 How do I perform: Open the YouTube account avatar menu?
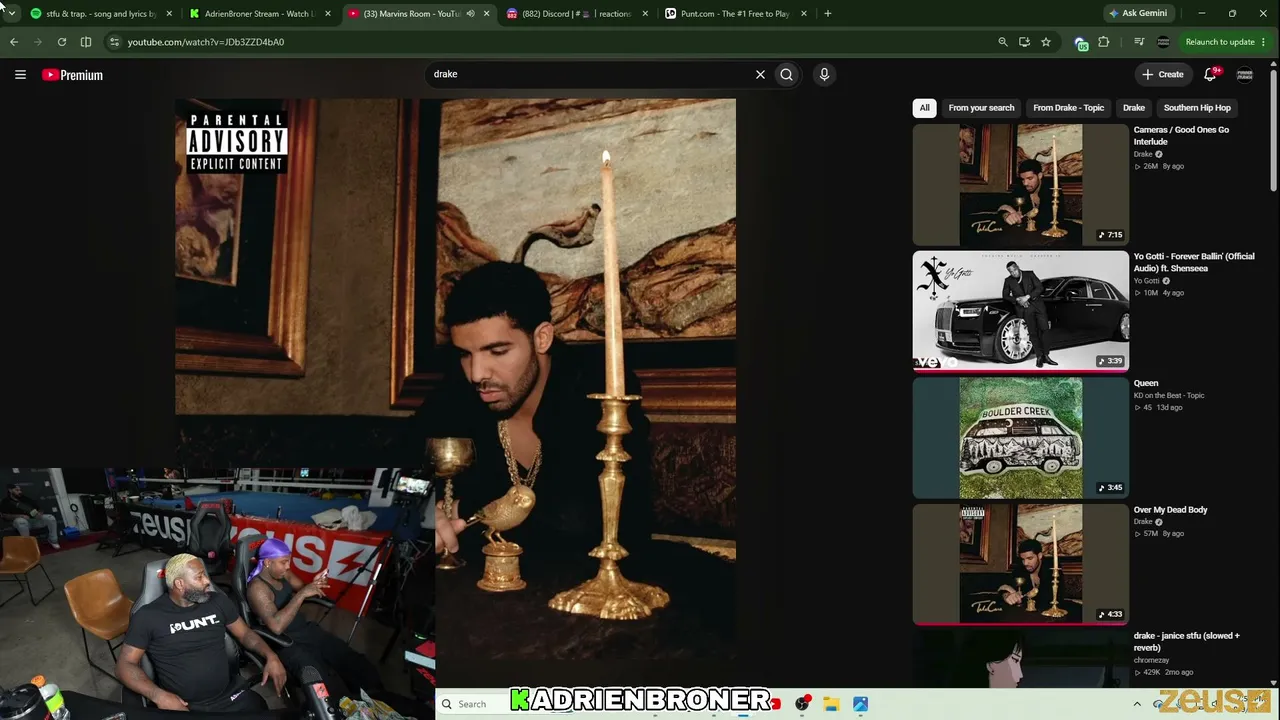click(1245, 74)
